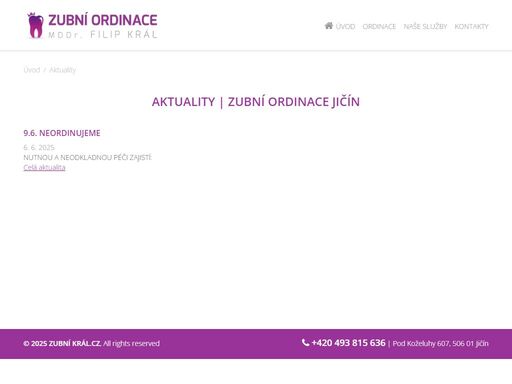Click the Aktuality breadcrumb
Screen dimensions: 512x384
coord(63,70)
